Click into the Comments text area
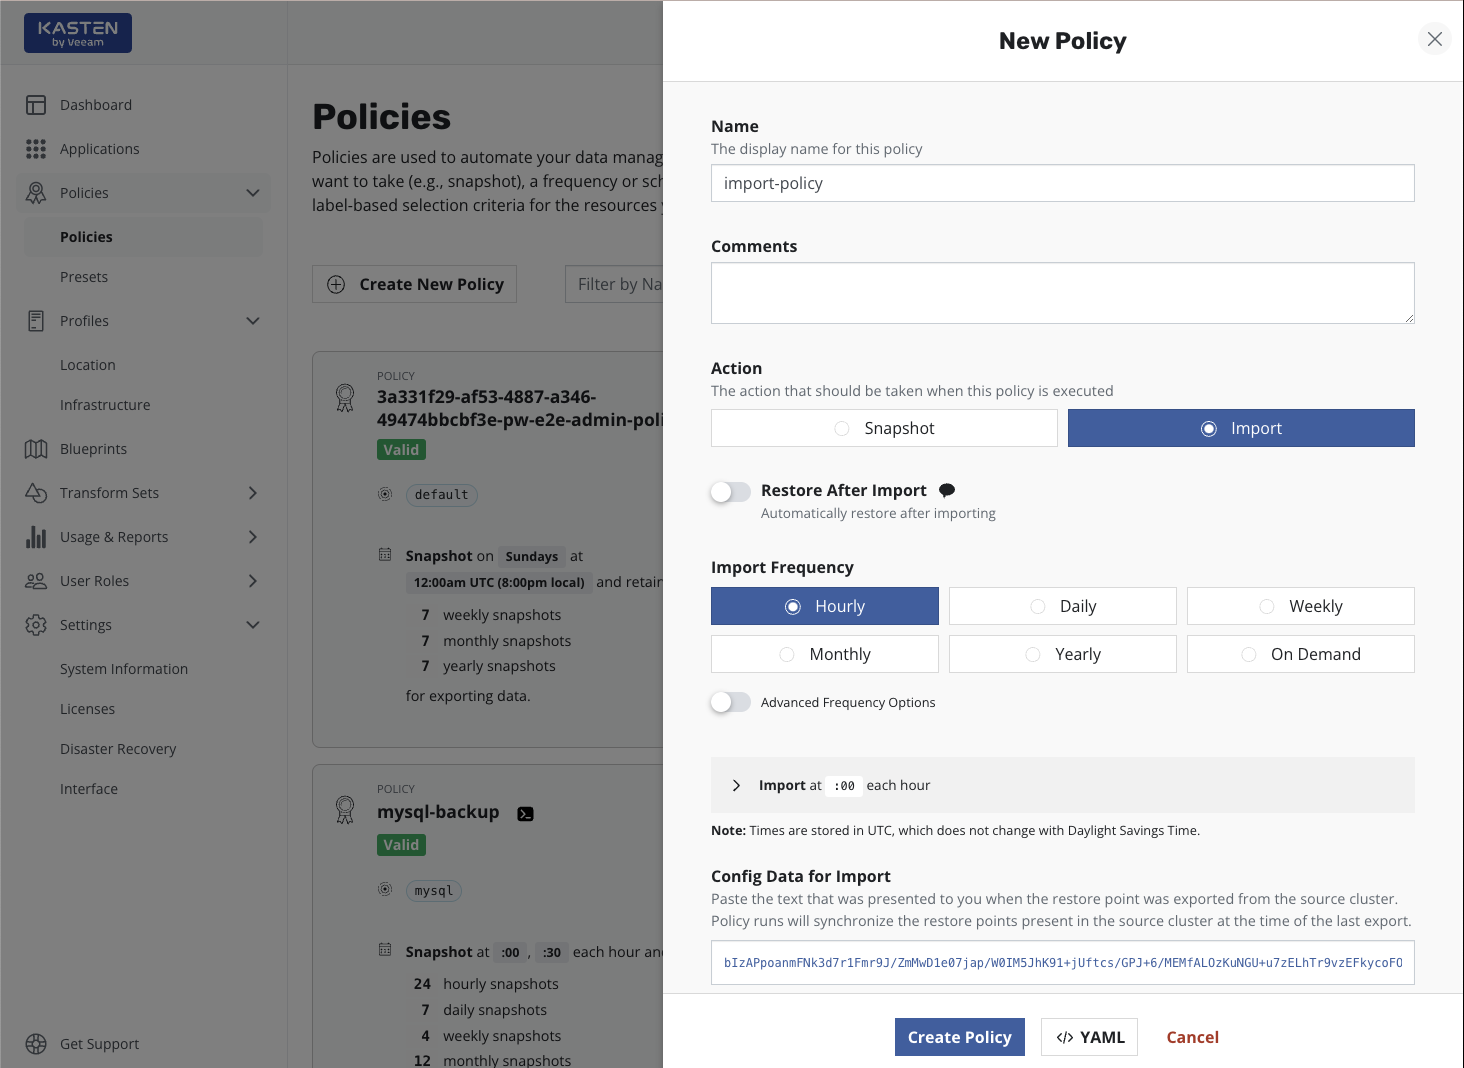1464x1068 pixels. [x=1062, y=293]
